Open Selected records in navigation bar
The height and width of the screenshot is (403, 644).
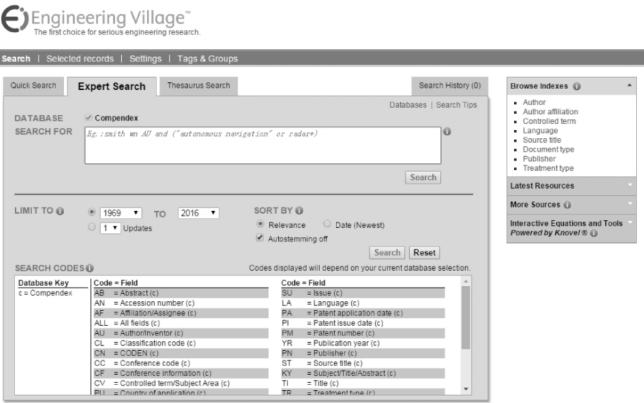tap(80, 59)
